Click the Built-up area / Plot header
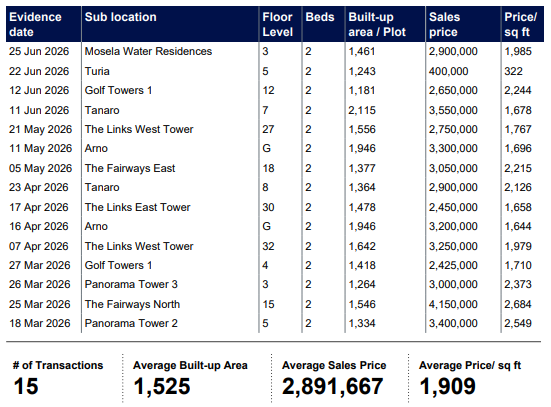Viewport: 551px width, 407px height. click(x=377, y=24)
